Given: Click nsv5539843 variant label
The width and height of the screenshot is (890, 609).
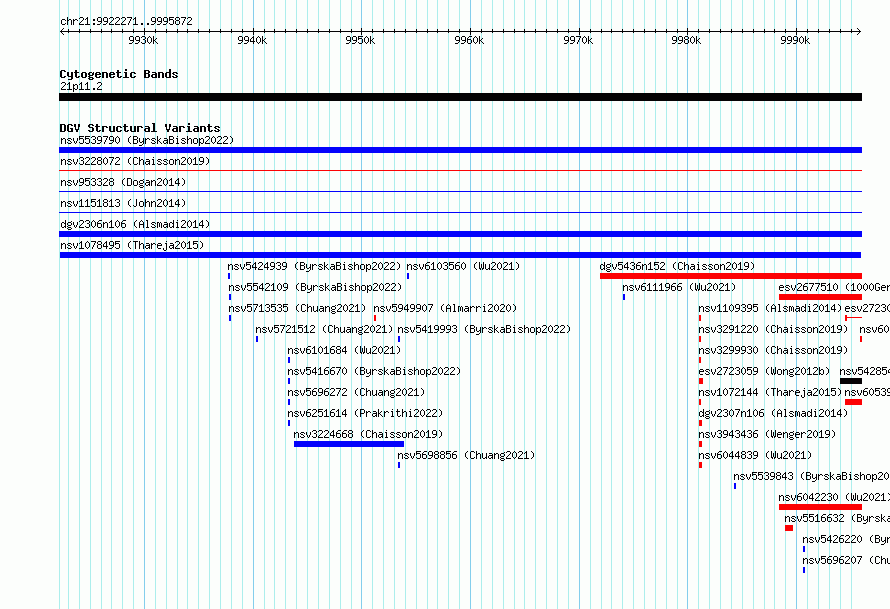Looking at the screenshot, I should pos(811,476).
